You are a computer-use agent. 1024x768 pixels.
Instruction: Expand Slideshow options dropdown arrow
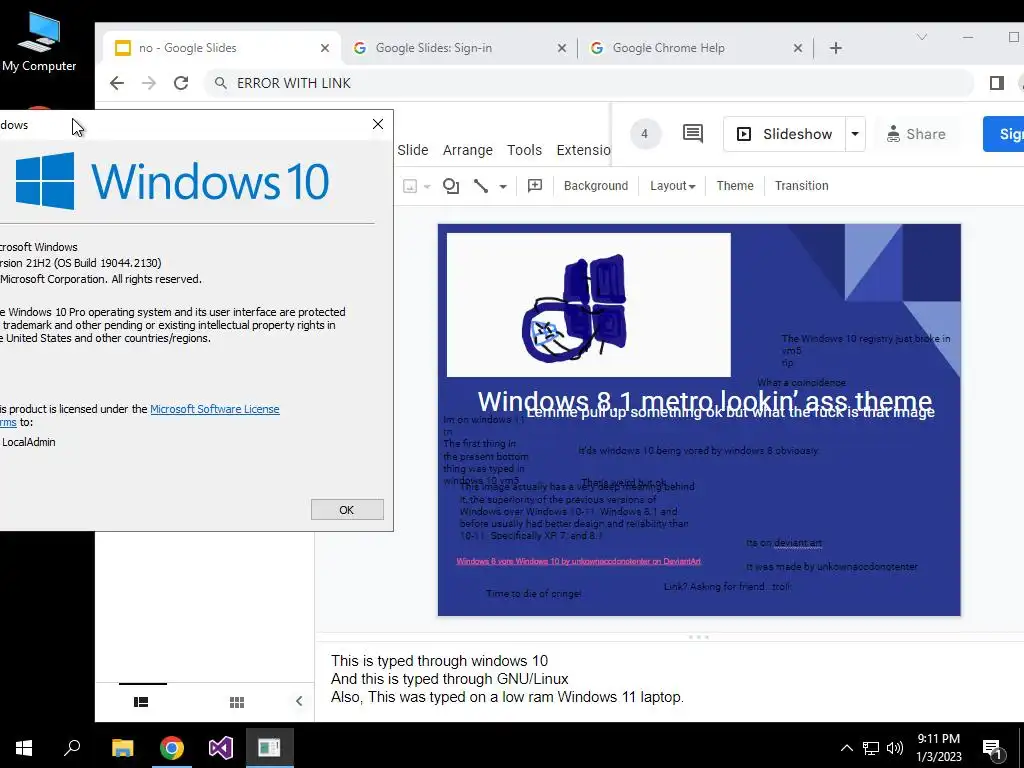pos(855,134)
